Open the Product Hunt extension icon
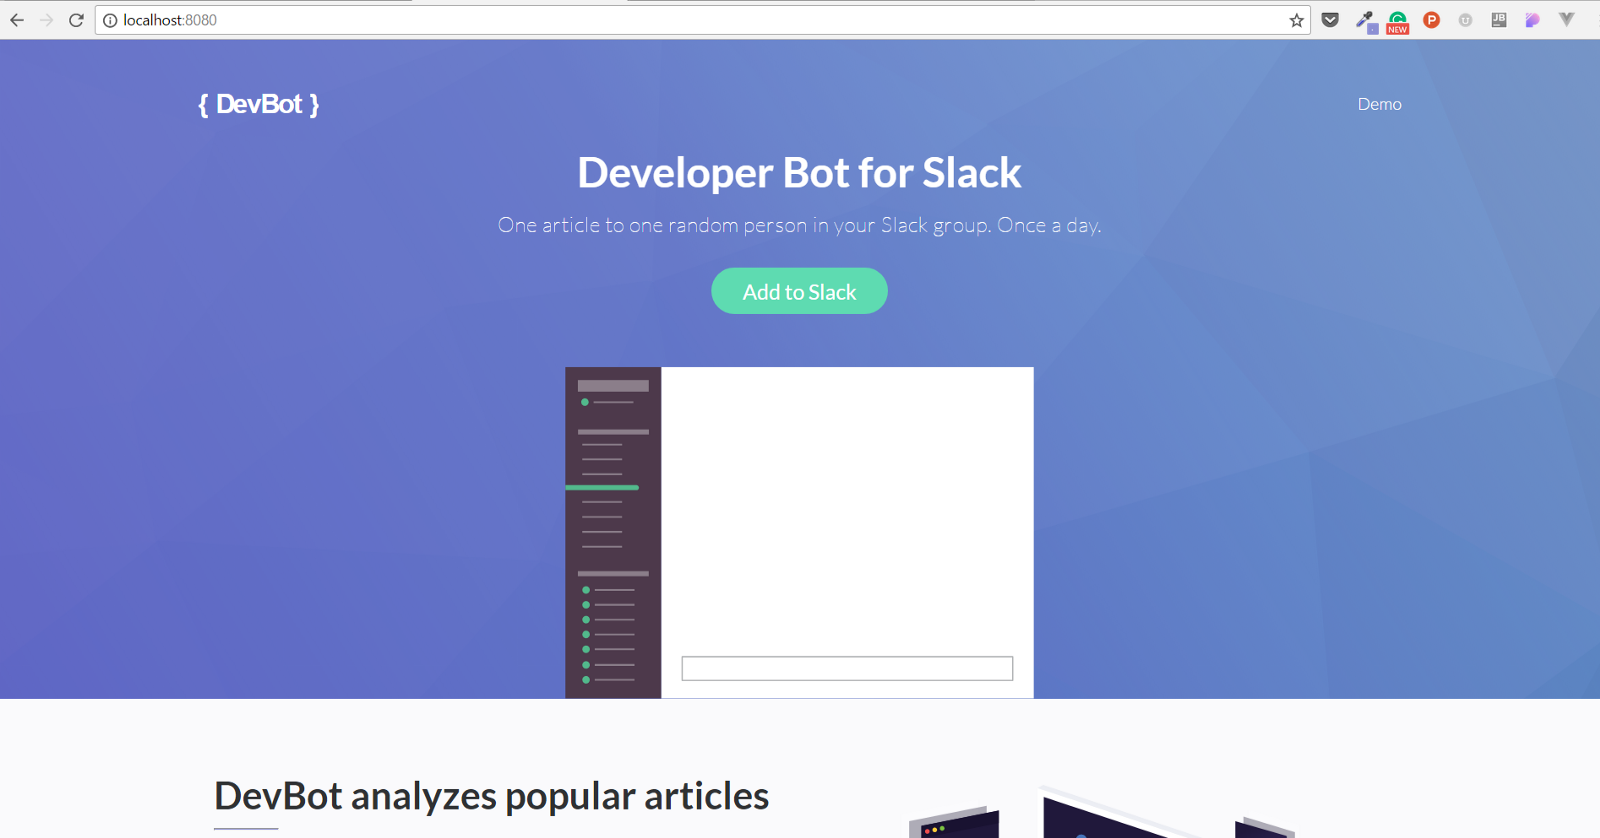The width and height of the screenshot is (1600, 838). click(x=1432, y=20)
